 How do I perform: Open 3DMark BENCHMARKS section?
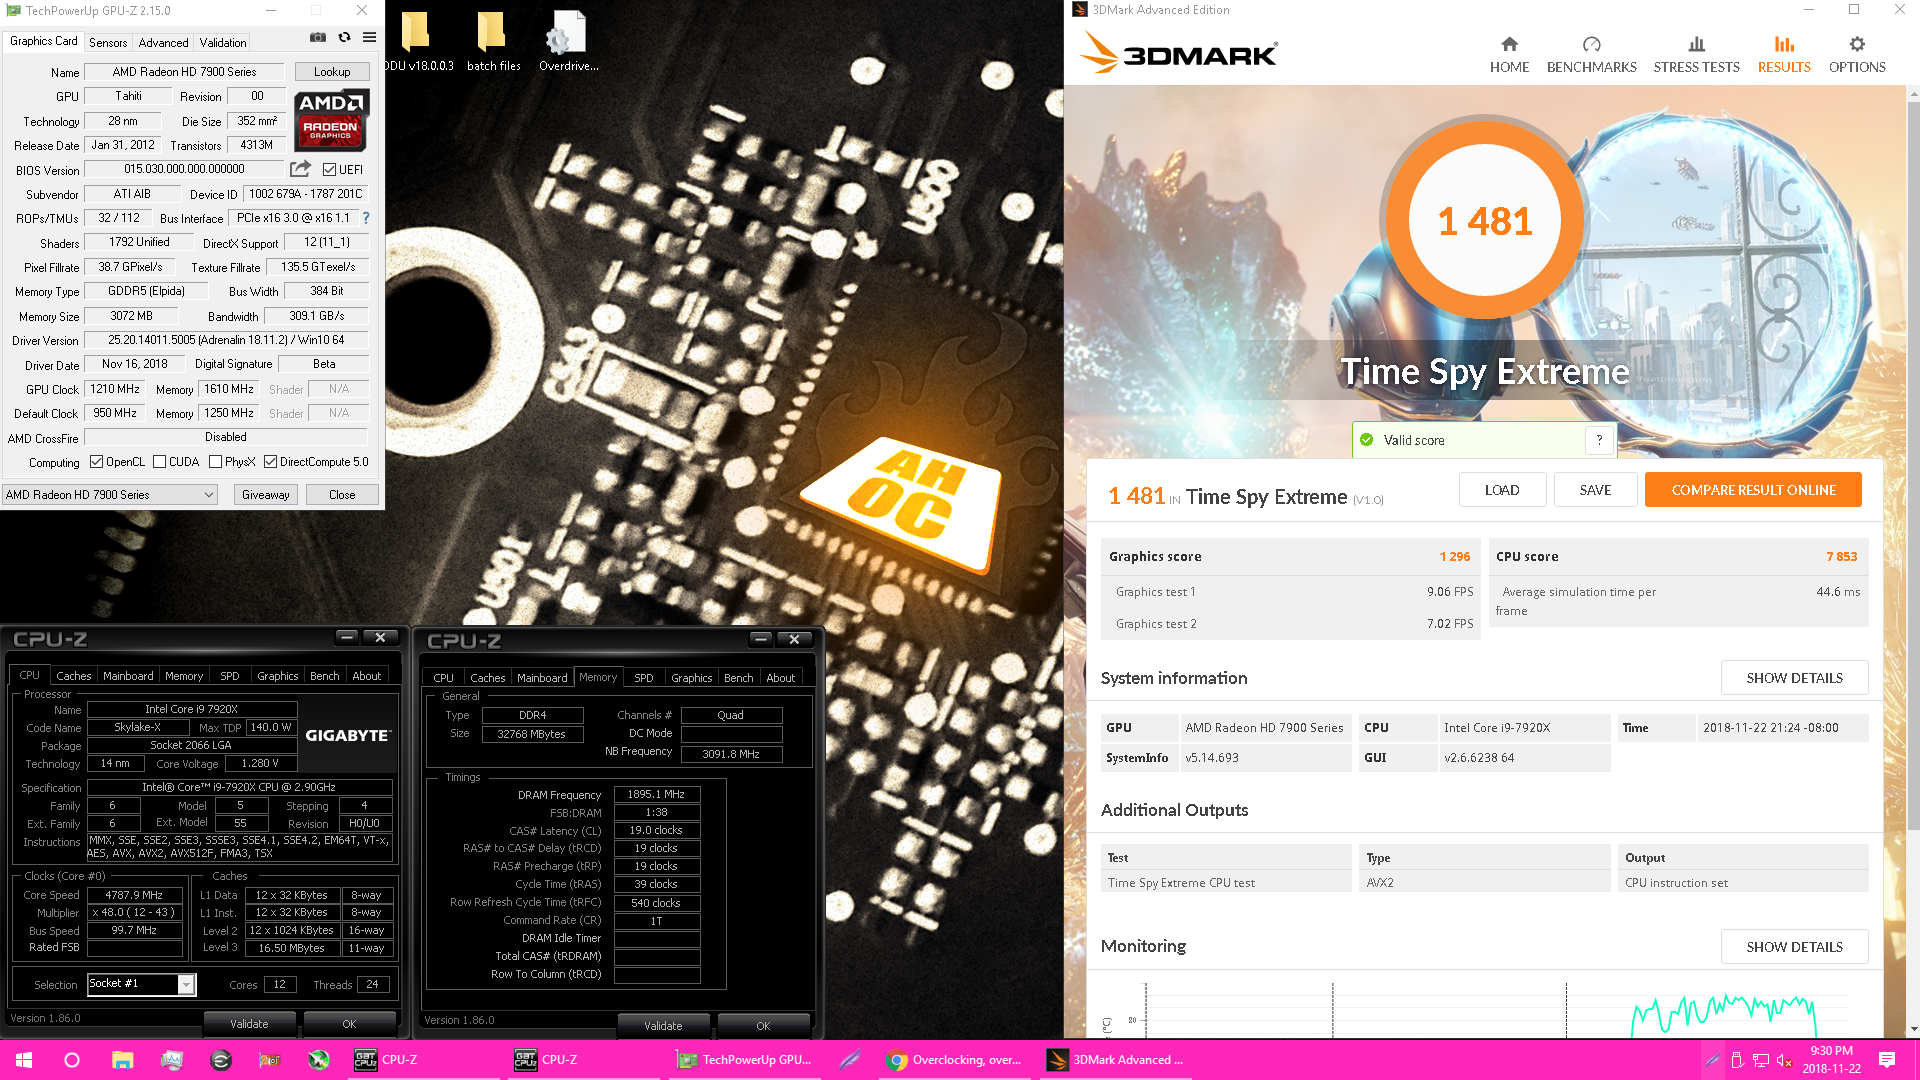[x=1591, y=54]
